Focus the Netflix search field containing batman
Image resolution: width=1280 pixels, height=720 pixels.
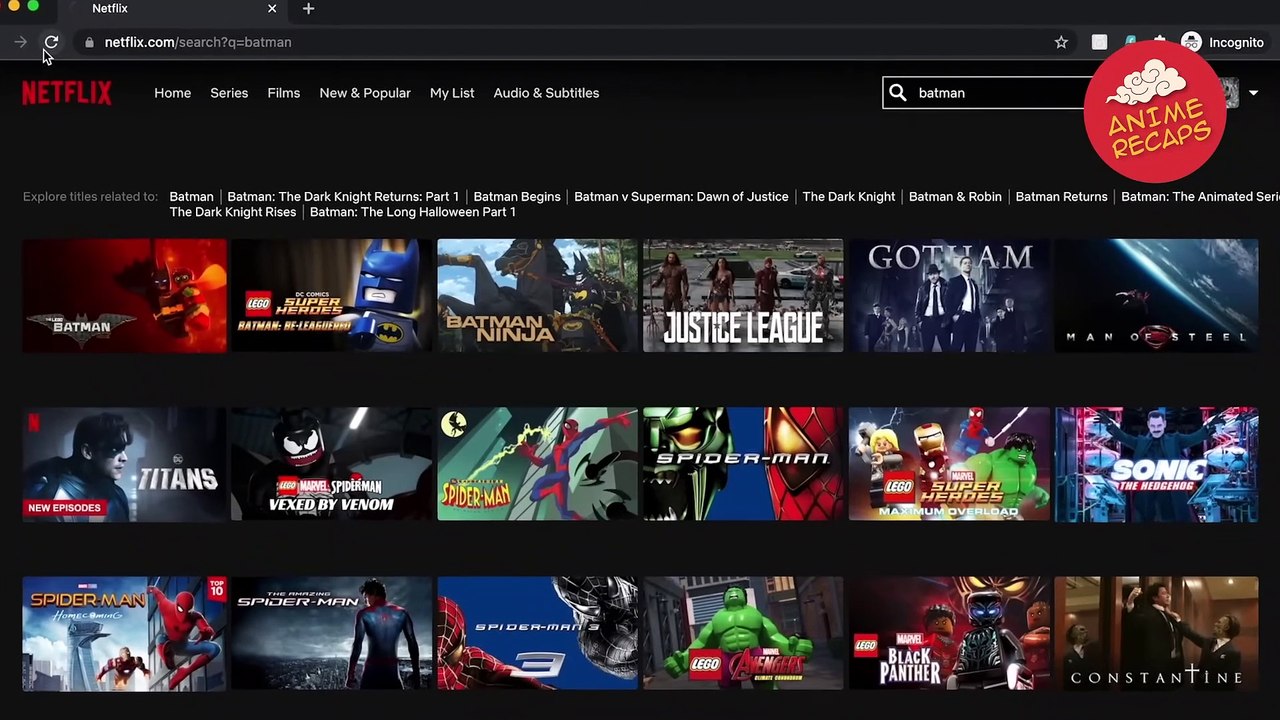pos(1000,93)
